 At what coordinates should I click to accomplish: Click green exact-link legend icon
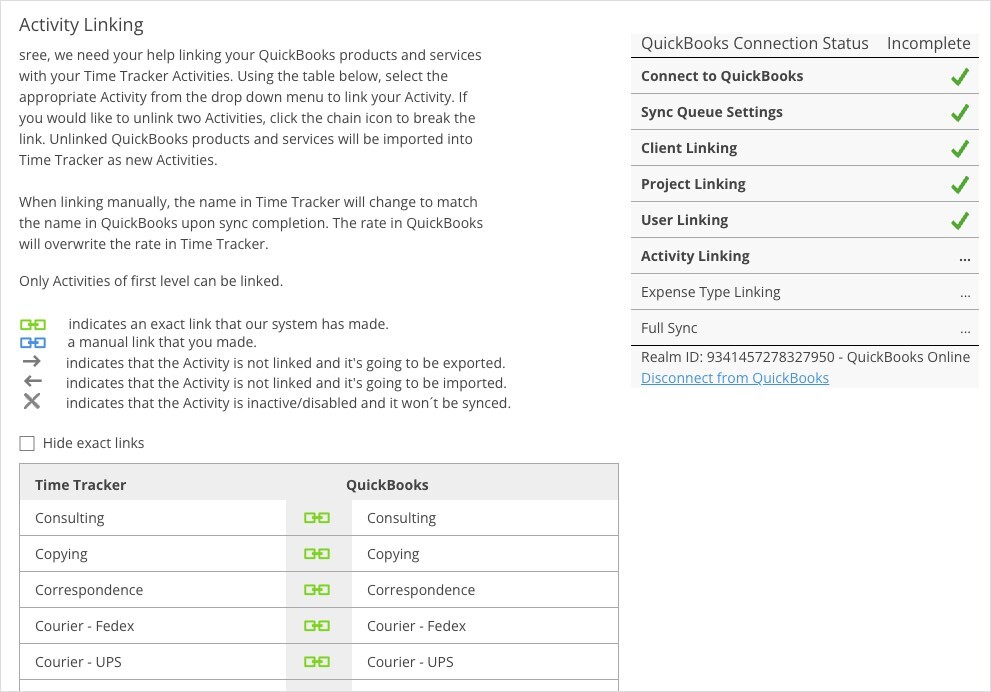click(x=33, y=325)
